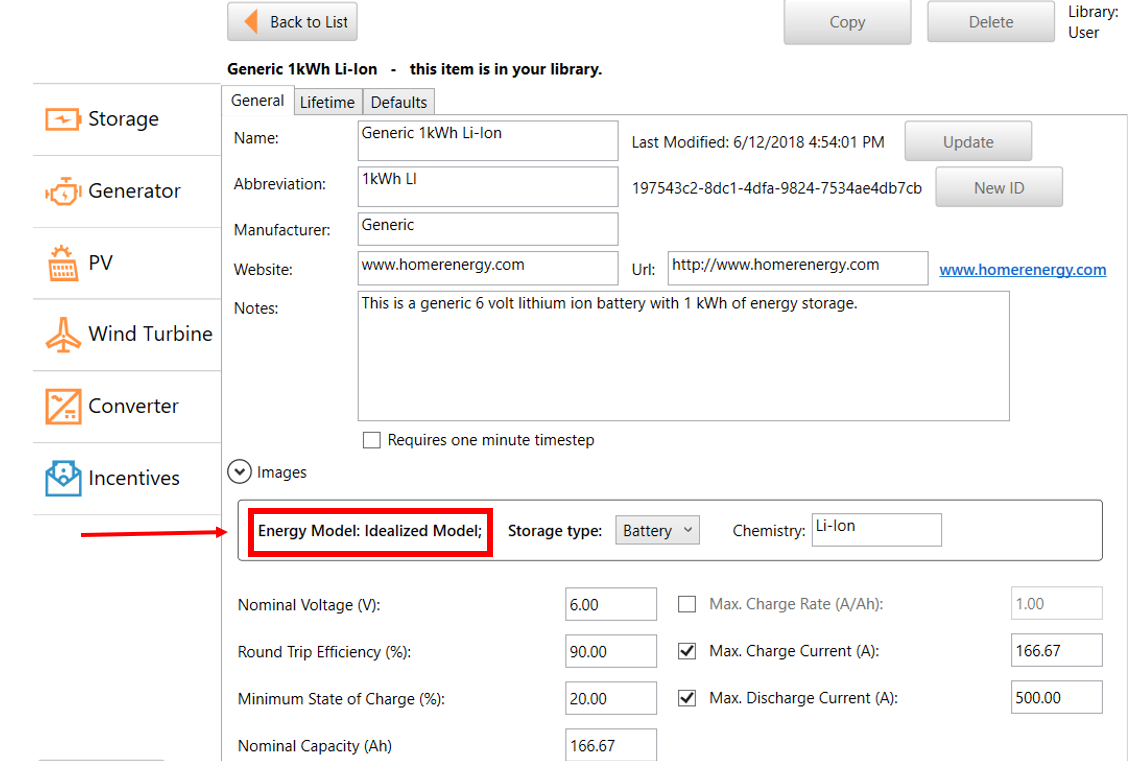Open the Incentives envelope icon

click(x=62, y=478)
